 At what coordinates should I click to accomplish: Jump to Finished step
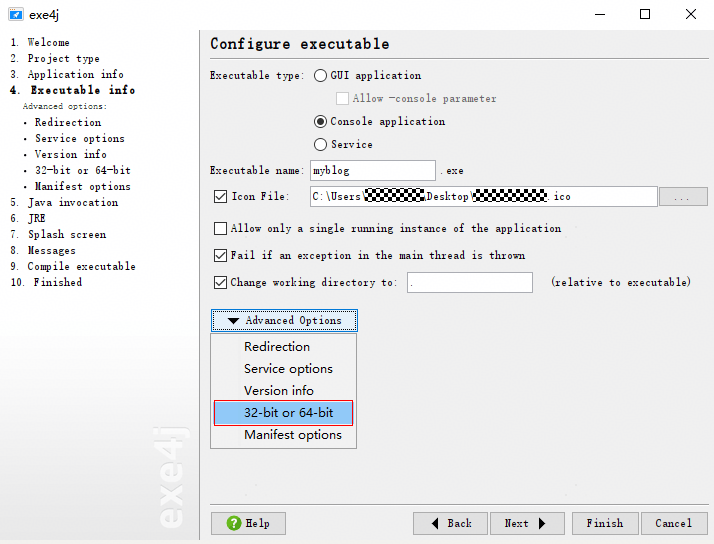46,282
